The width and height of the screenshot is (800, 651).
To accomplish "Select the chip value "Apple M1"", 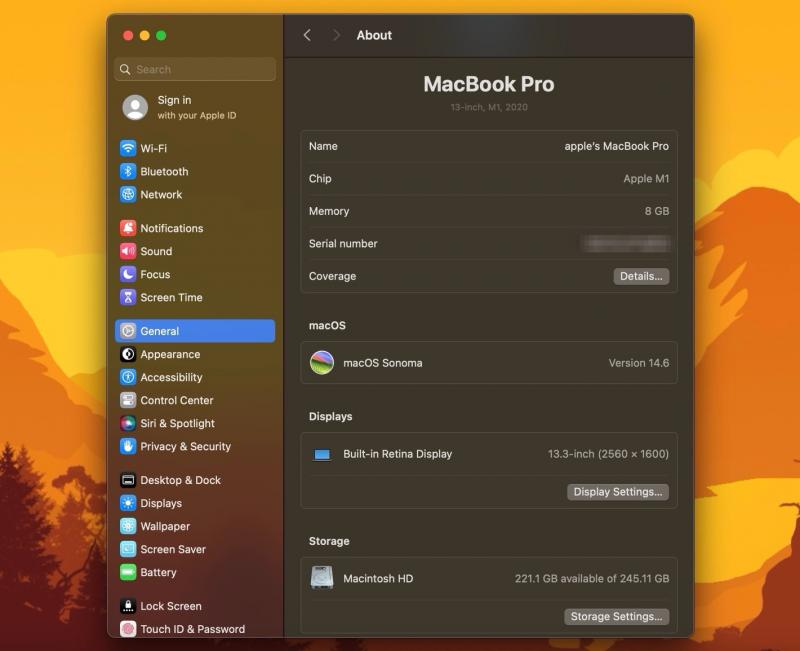I will [646, 179].
